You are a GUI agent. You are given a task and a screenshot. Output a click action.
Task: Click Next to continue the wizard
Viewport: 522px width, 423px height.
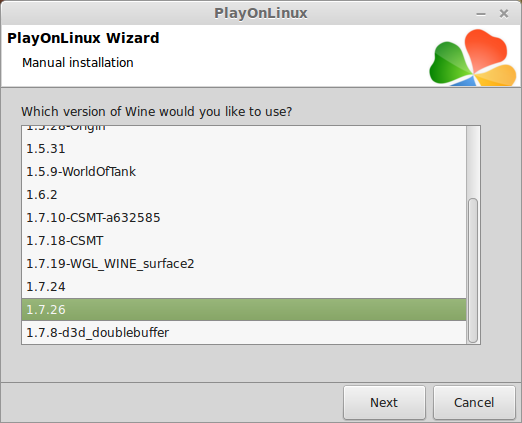pos(384,402)
